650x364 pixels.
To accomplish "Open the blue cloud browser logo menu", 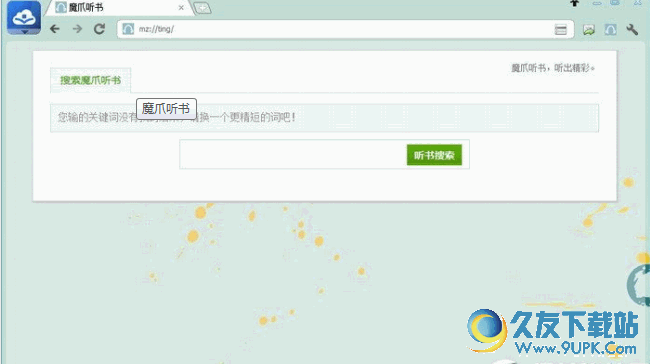I will (24, 17).
